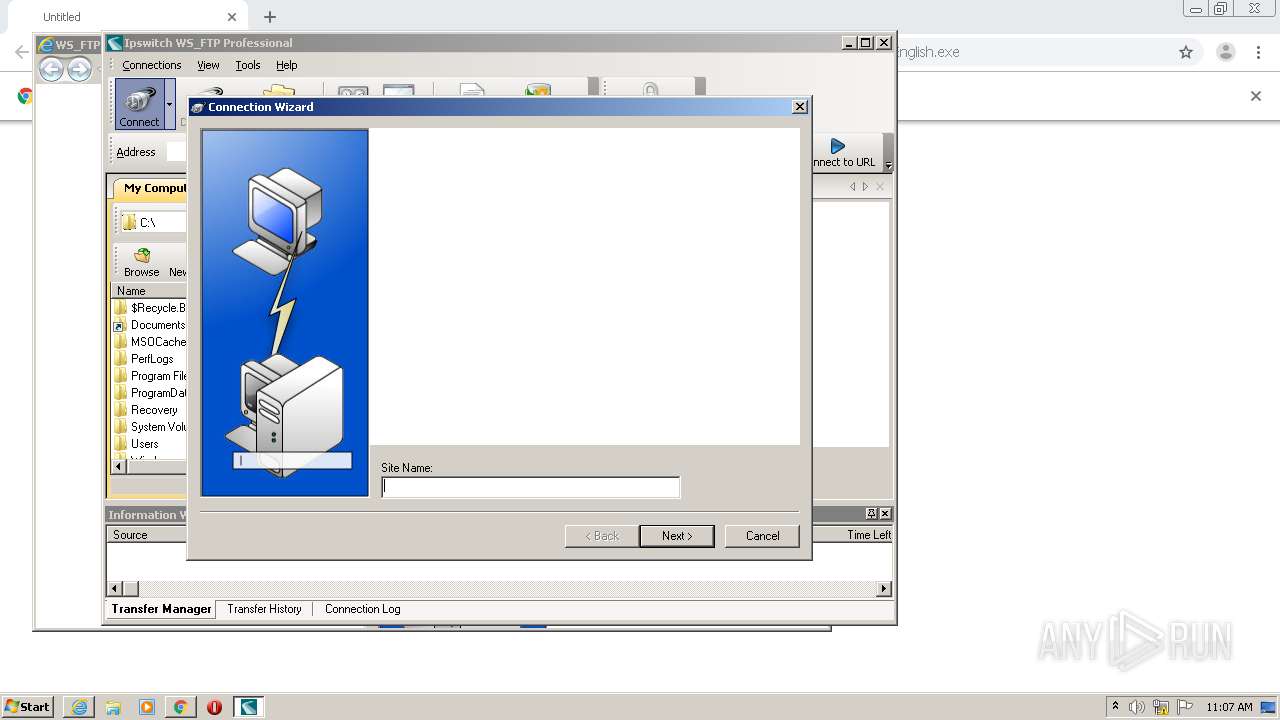Dismiss the Chrome info bar with the X

[1256, 96]
